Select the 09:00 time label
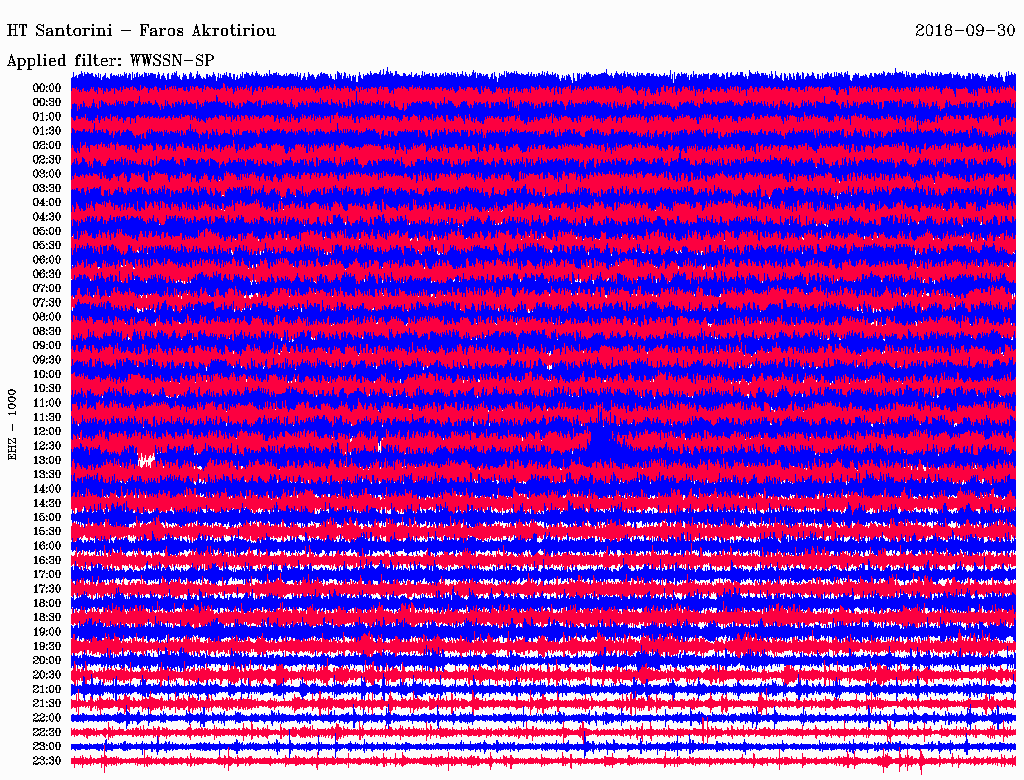 [47, 345]
